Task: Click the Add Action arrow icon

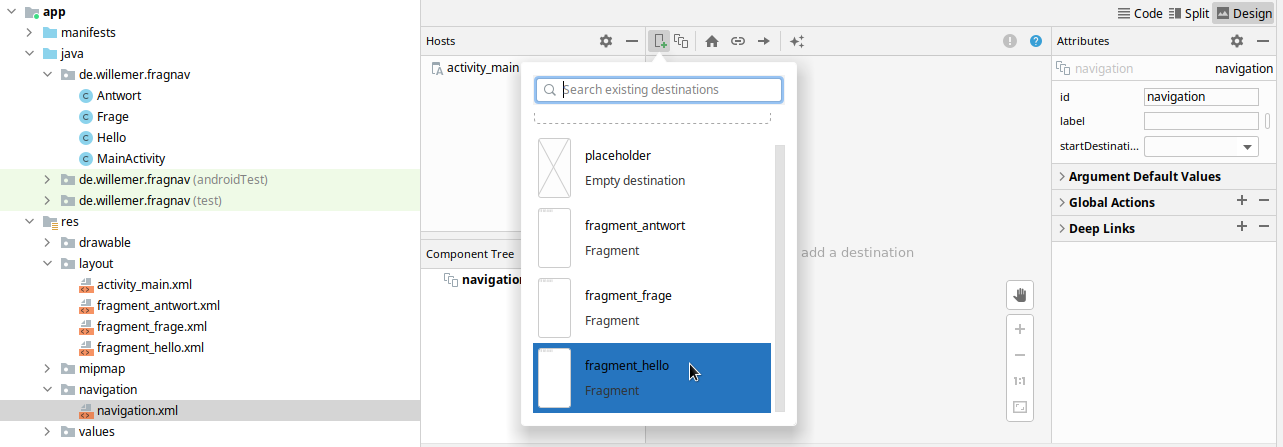Action: (763, 41)
